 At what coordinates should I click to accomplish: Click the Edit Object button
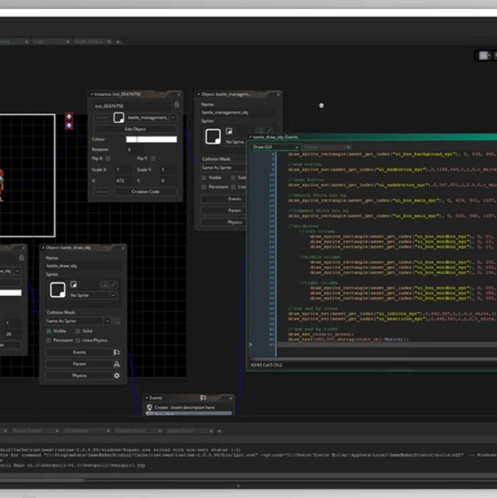coord(135,129)
